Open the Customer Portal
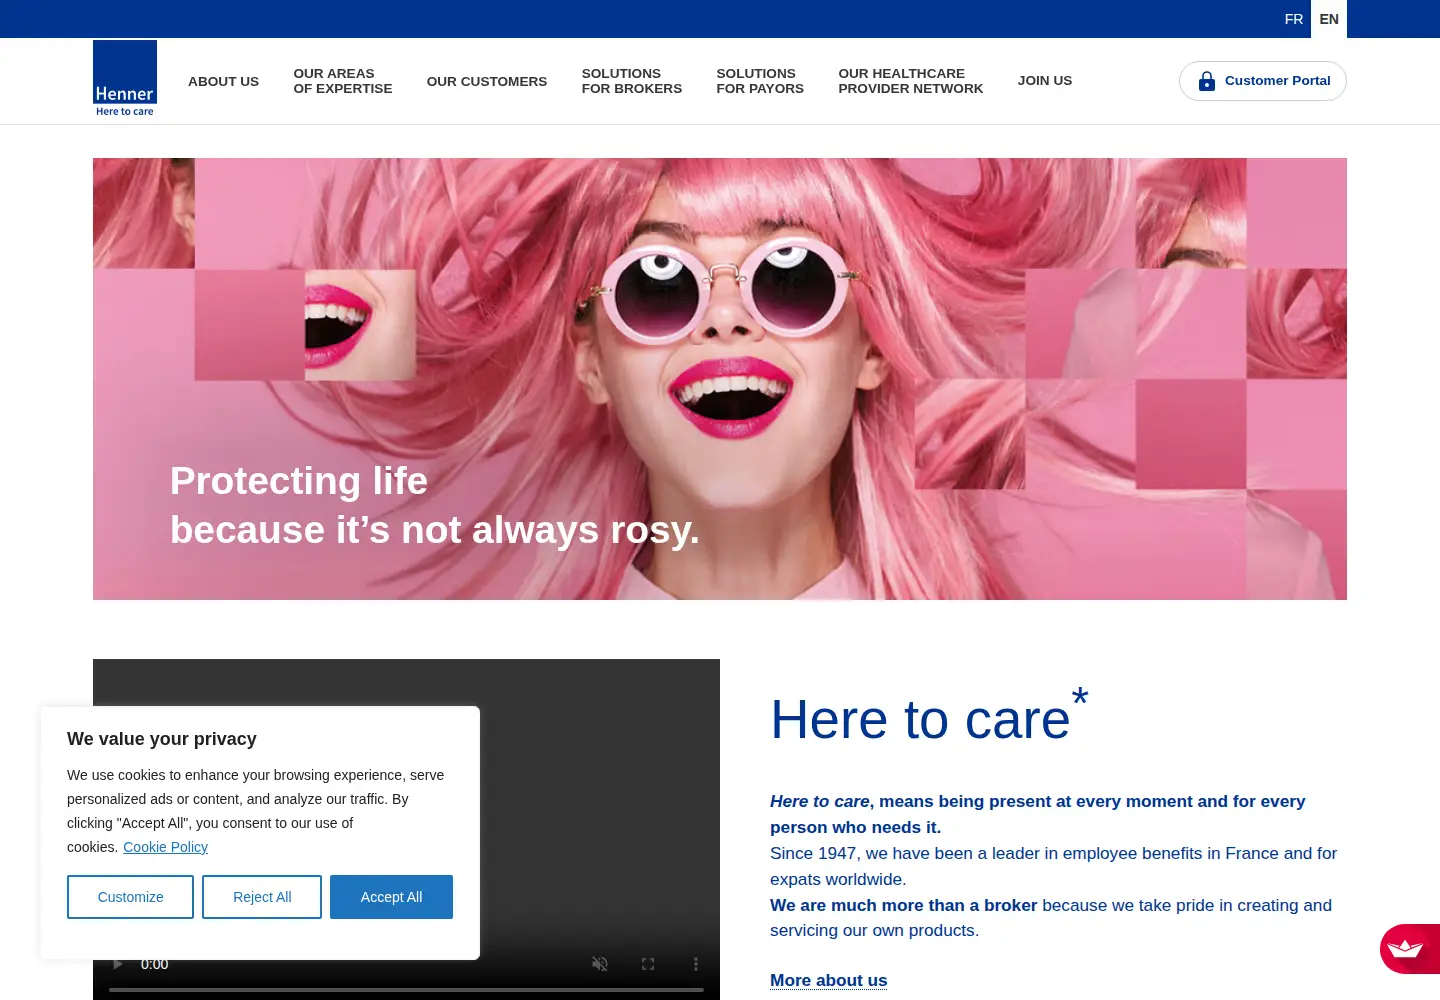The image size is (1440, 1000). click(x=1263, y=81)
